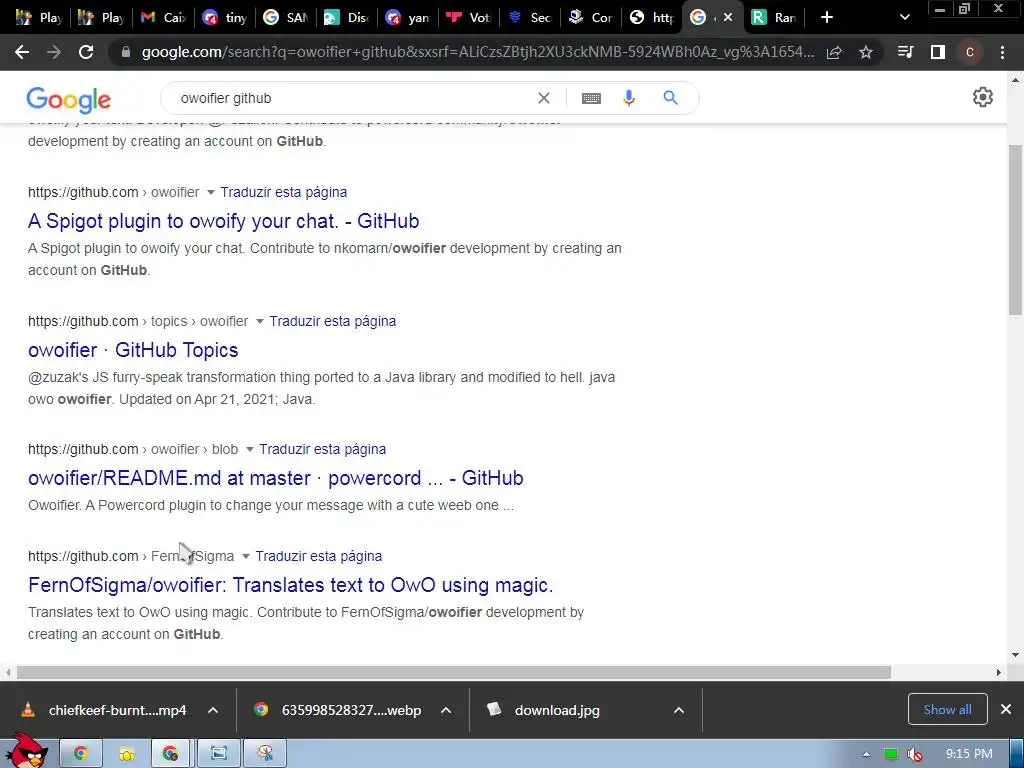Open Google quick settings gear
1024x768 pixels.
pyautogui.click(x=983, y=97)
